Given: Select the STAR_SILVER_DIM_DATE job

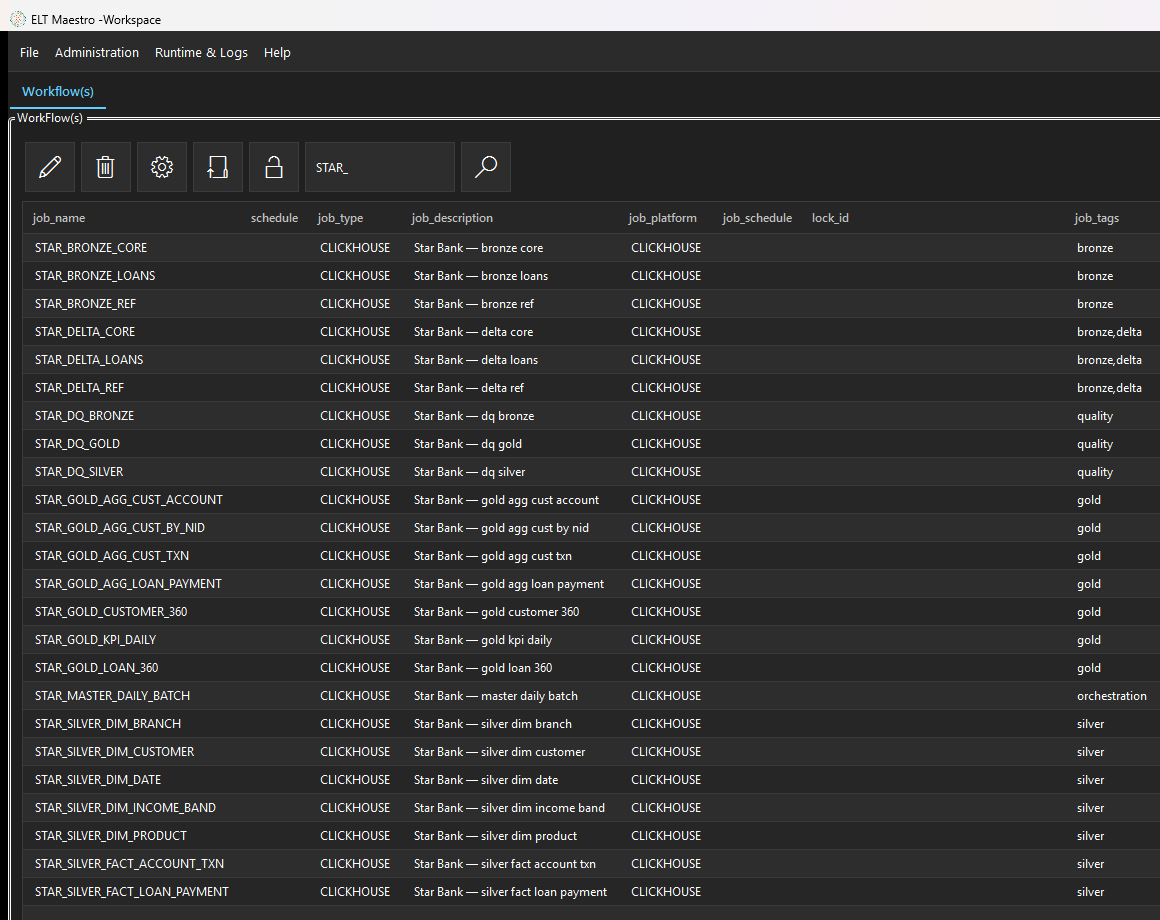Looking at the screenshot, I should coord(98,780).
